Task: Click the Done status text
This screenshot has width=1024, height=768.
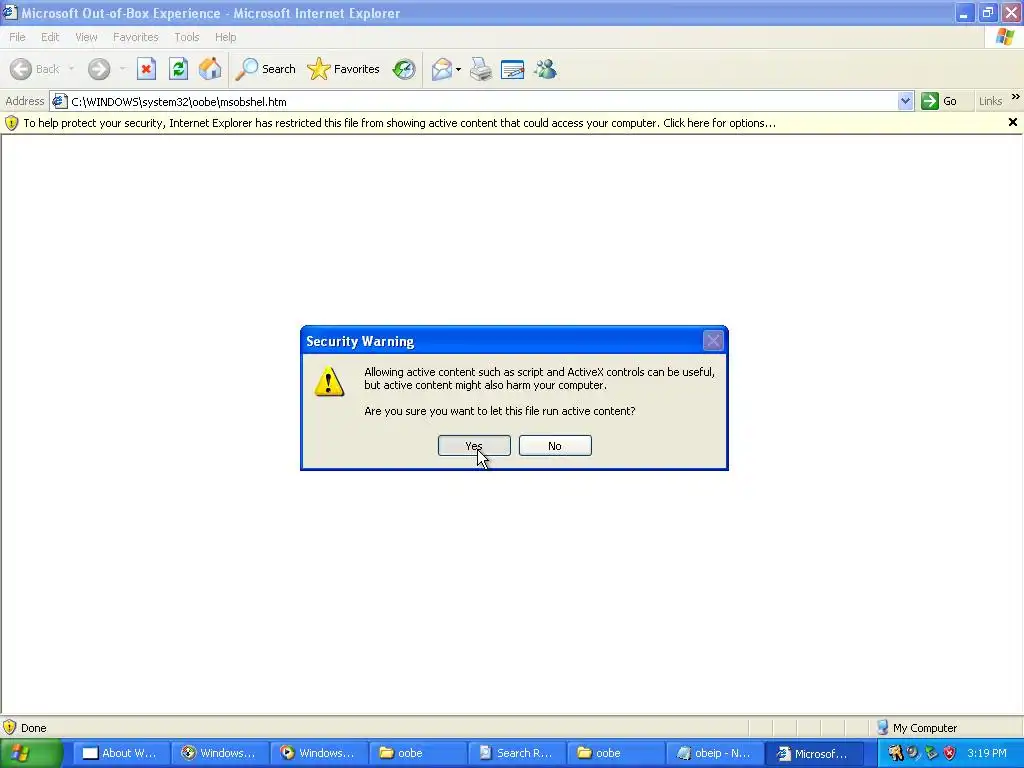Action: pyautogui.click(x=33, y=728)
